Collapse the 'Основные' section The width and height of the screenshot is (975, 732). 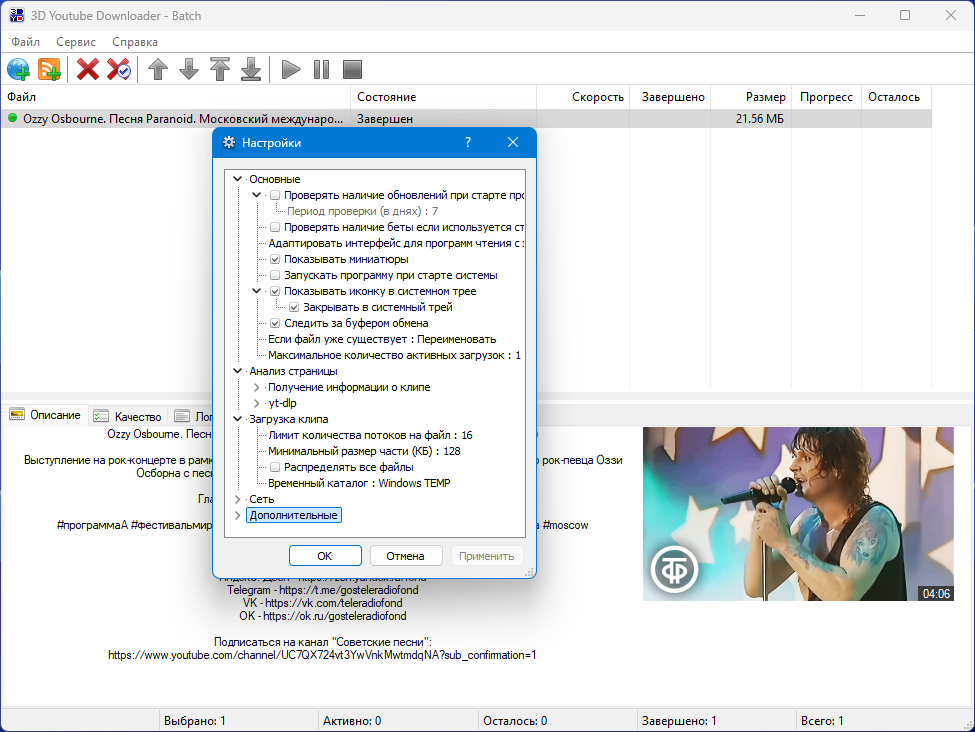[x=238, y=179]
